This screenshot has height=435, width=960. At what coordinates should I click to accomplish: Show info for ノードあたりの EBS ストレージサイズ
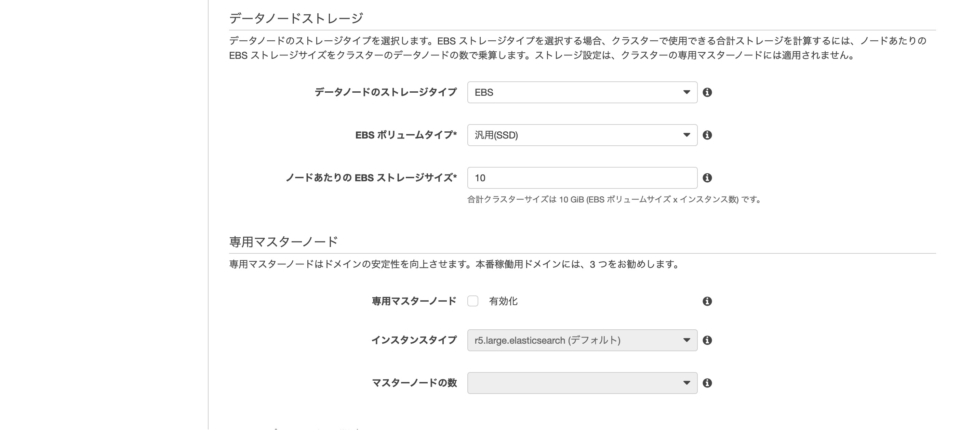(707, 178)
